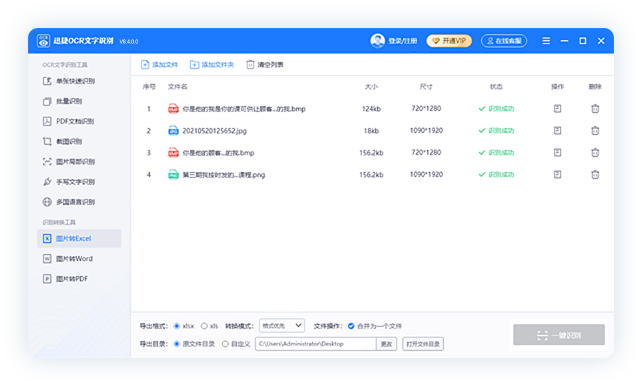Expand the conversion mode dropdown
Viewport: 642px width, 386px height.
pos(282,326)
